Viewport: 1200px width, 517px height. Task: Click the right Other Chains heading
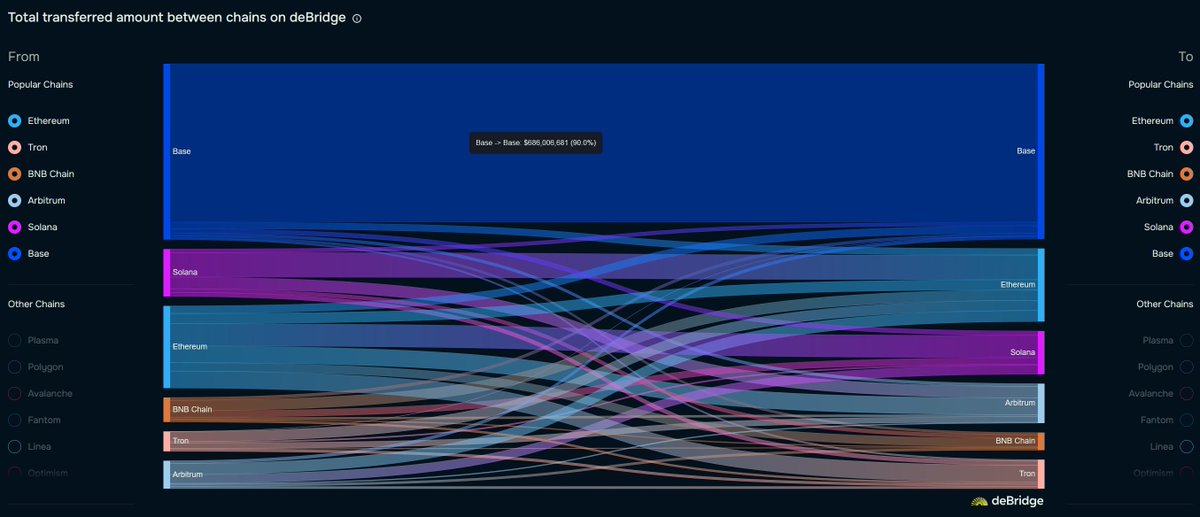pyautogui.click(x=1165, y=304)
